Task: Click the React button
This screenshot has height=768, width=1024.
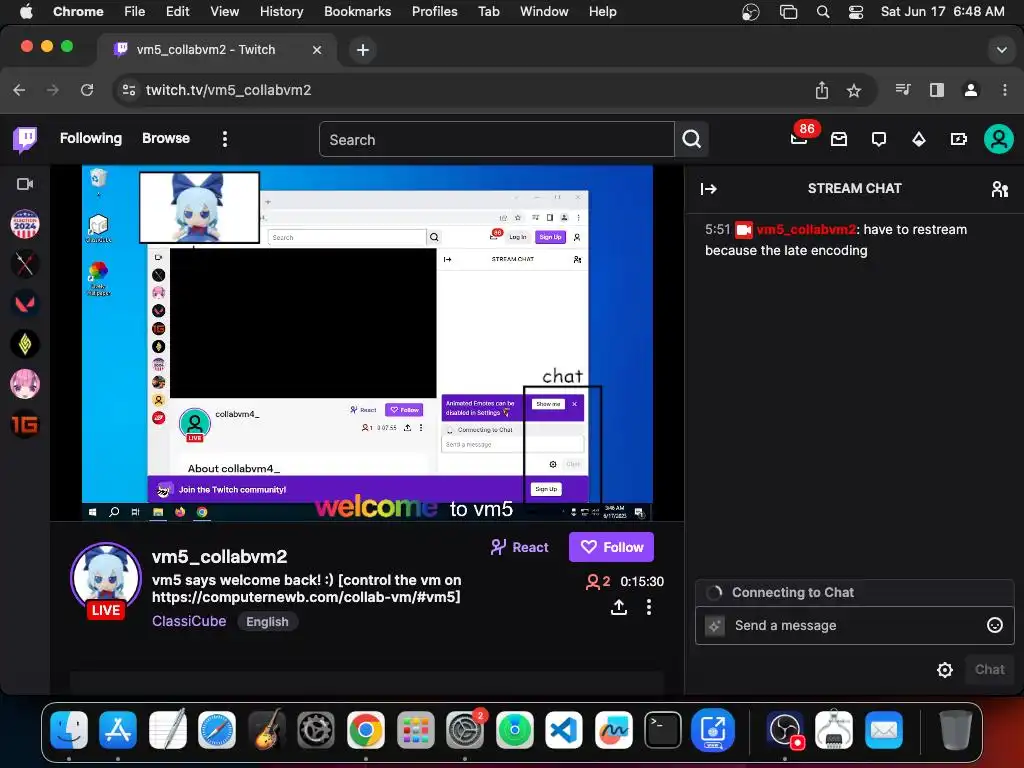Action: click(x=520, y=547)
